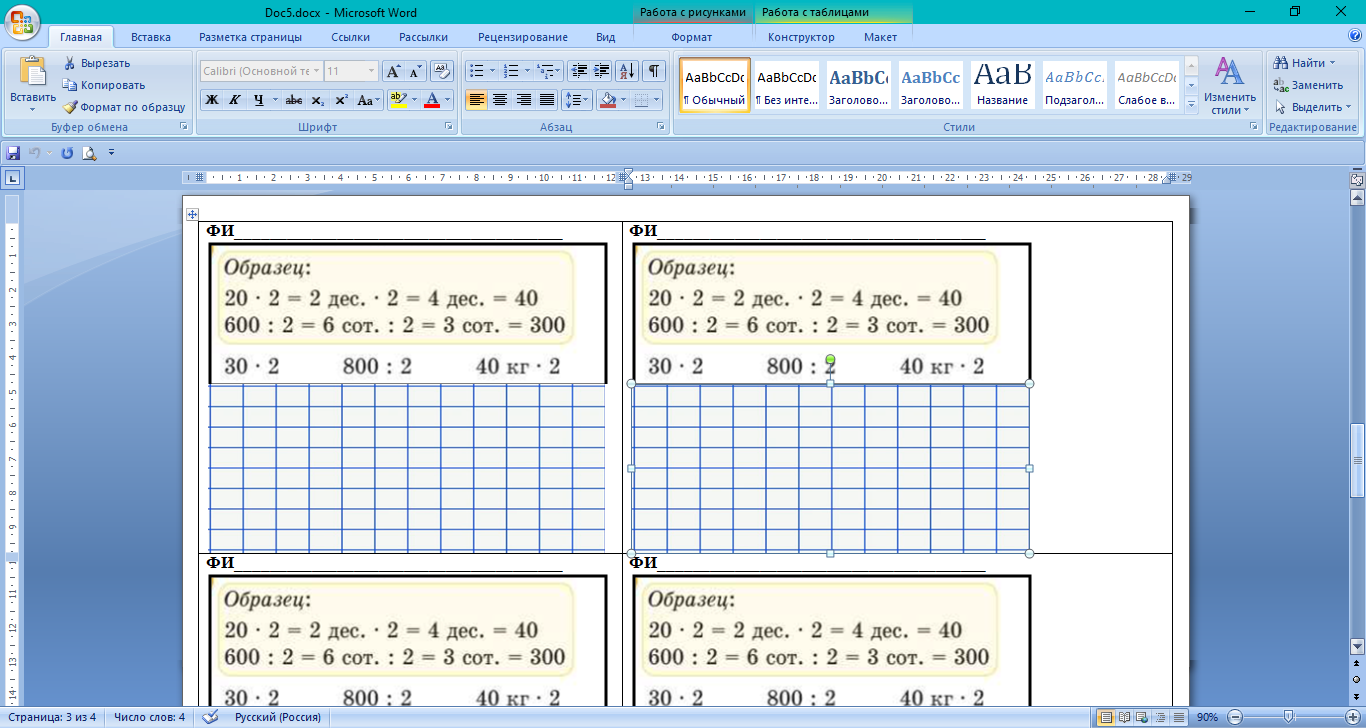The image size is (1366, 728).
Task: Click the table move handle
Action: 192,214
